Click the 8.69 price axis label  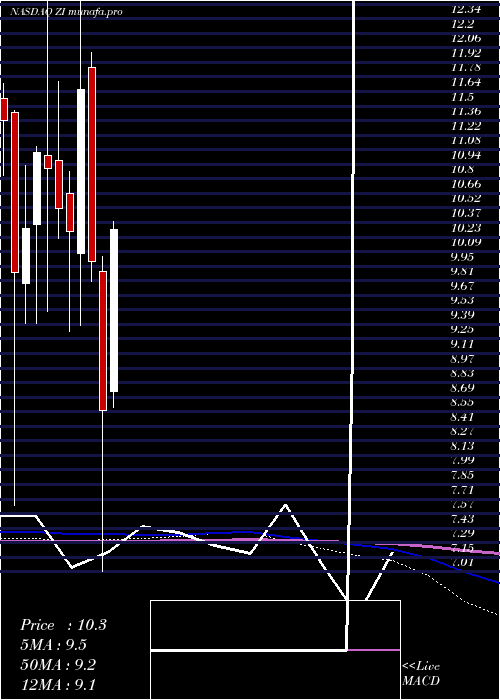(x=462, y=388)
